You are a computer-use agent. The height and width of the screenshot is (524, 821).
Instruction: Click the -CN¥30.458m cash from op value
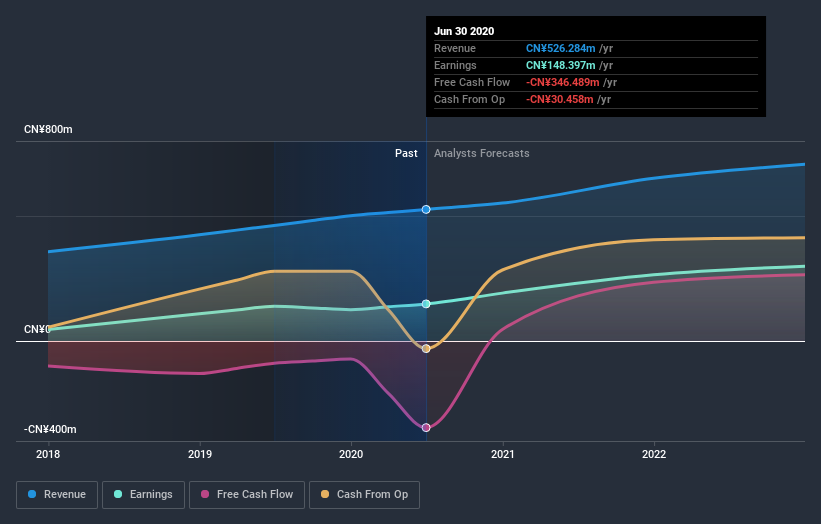tap(560, 99)
